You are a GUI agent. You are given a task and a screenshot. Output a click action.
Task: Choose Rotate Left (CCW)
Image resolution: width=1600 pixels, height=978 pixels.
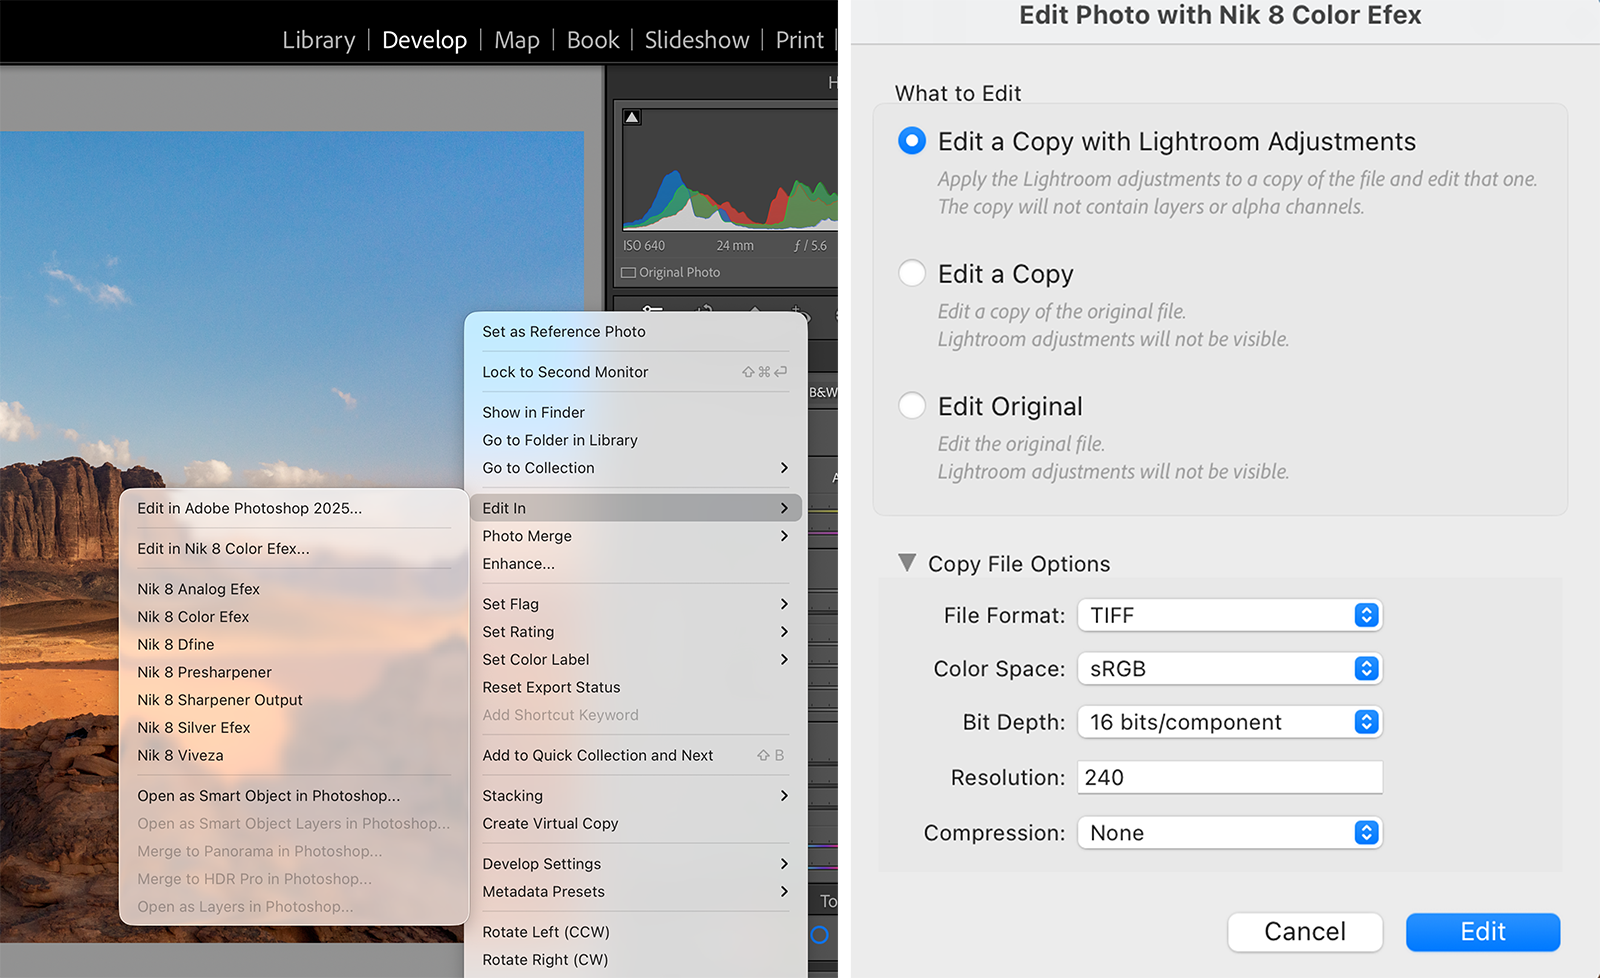coord(636,932)
